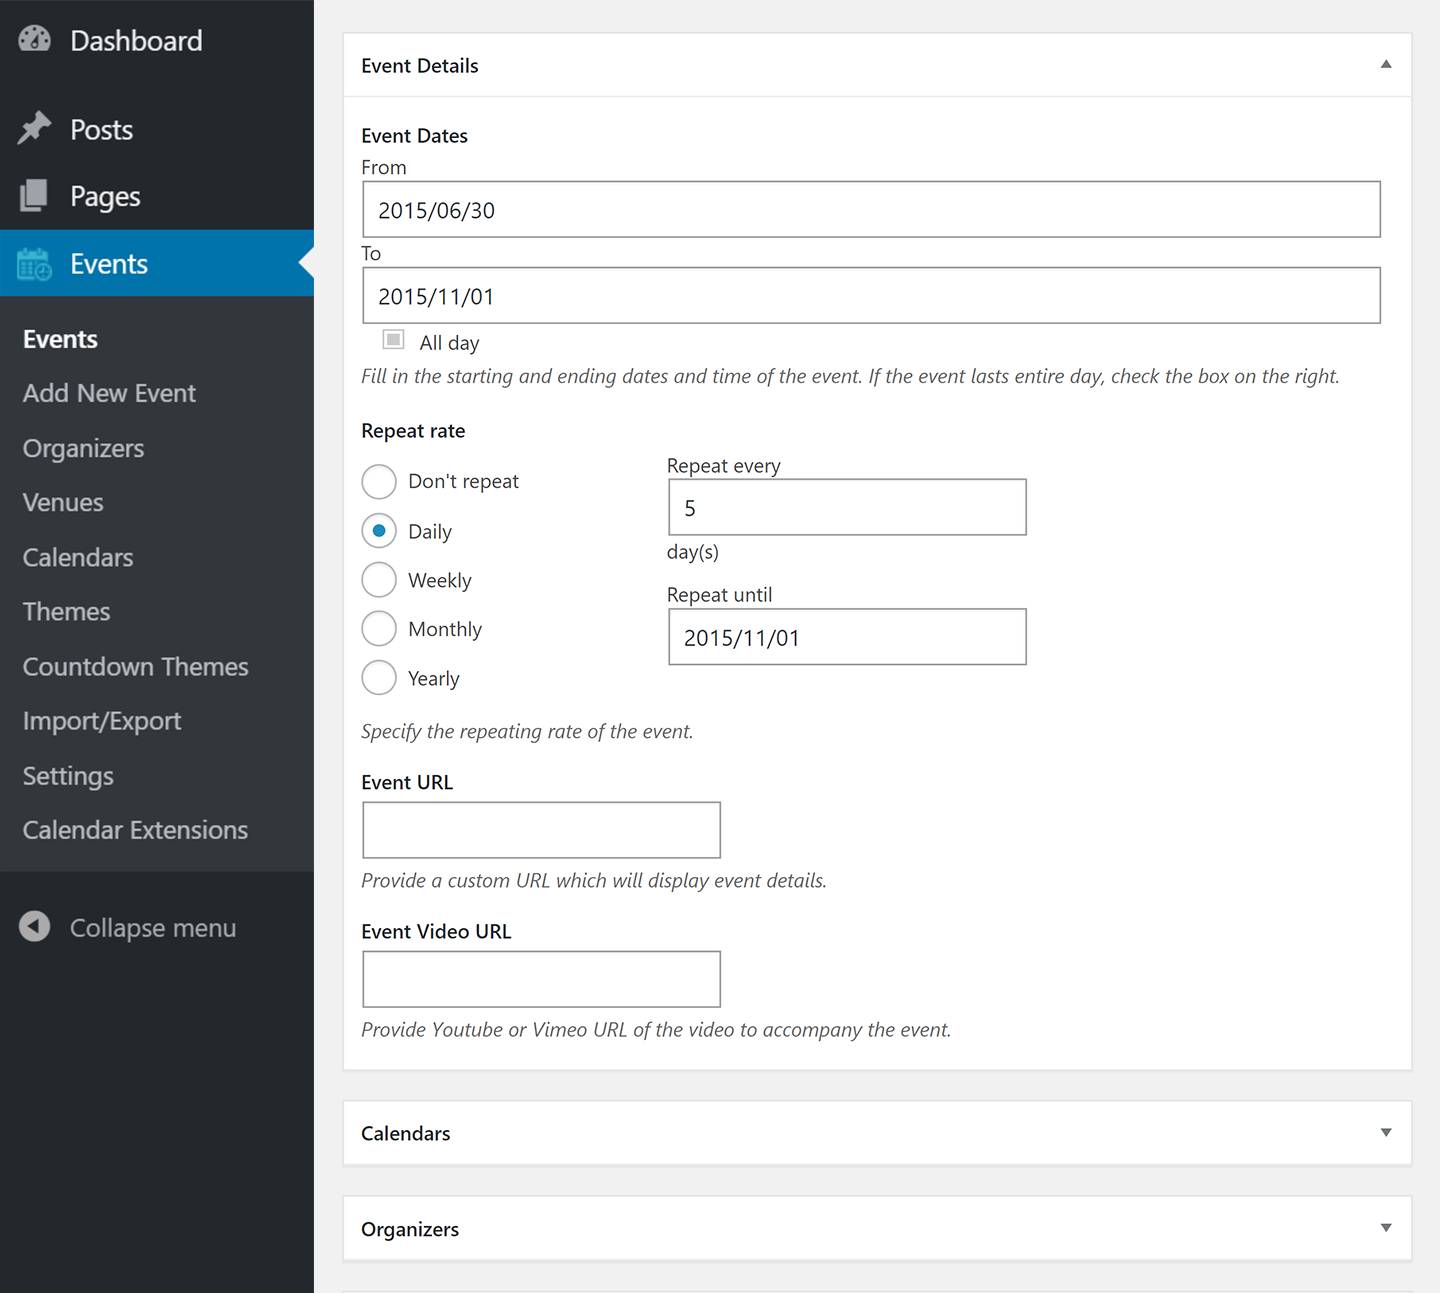Image resolution: width=1440 pixels, height=1293 pixels.
Task: Click the From date input field
Action: tap(870, 210)
